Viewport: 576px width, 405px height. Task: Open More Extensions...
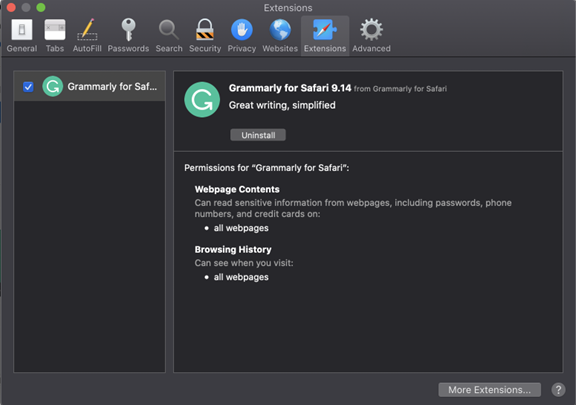click(x=489, y=390)
